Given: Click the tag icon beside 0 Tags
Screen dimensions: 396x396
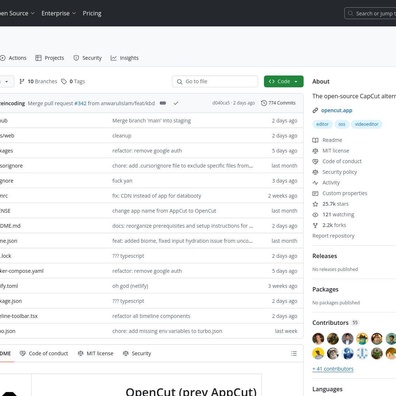Looking at the screenshot, I should point(64,81).
